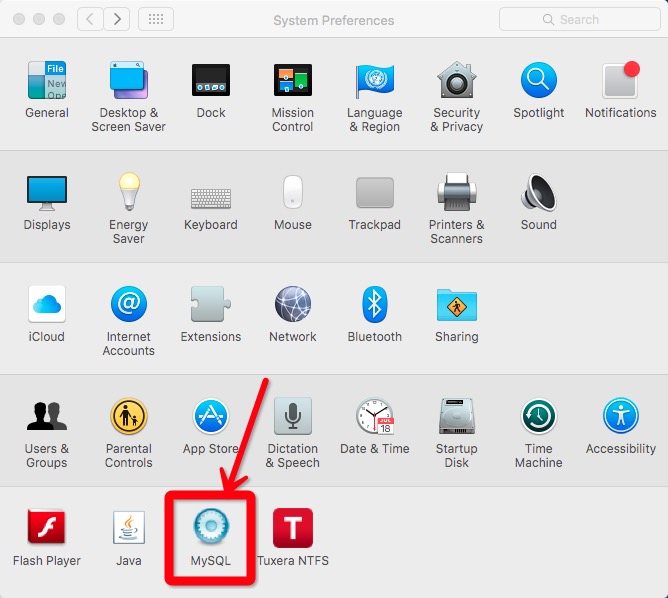Screen dimensions: 668x598
Task: Click the window zoom button
Action: click(59, 19)
